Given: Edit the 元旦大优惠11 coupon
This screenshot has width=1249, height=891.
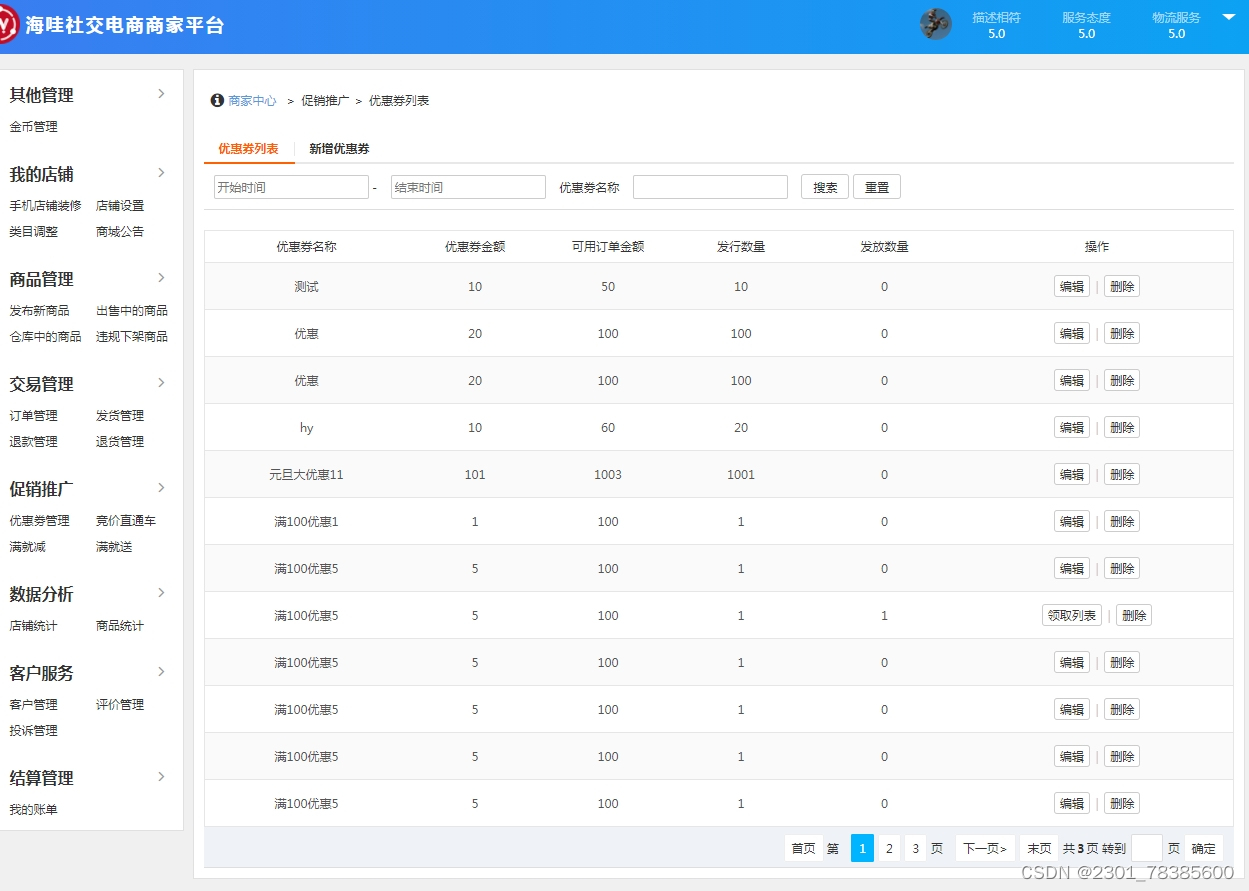Looking at the screenshot, I should (1072, 475).
